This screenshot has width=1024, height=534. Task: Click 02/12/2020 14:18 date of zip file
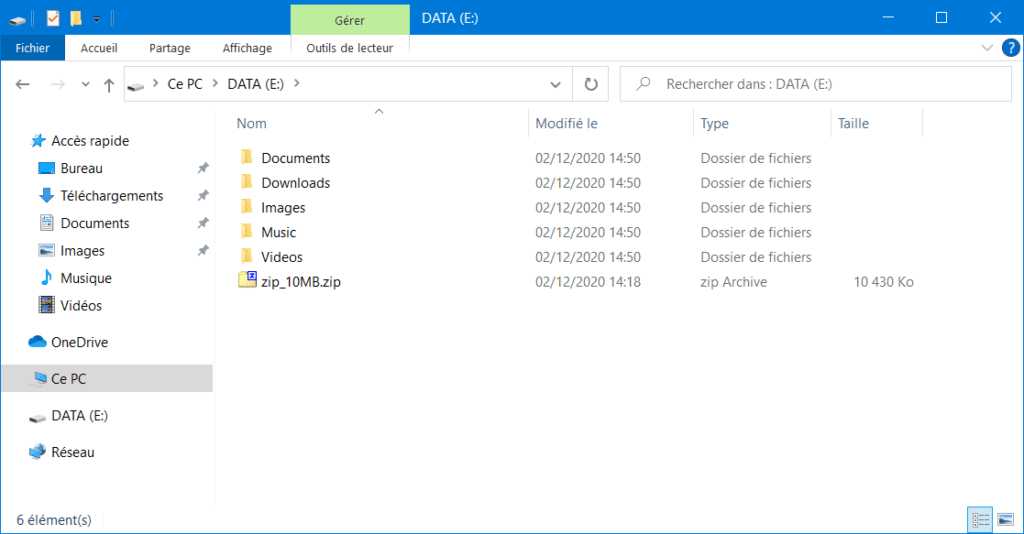click(588, 282)
